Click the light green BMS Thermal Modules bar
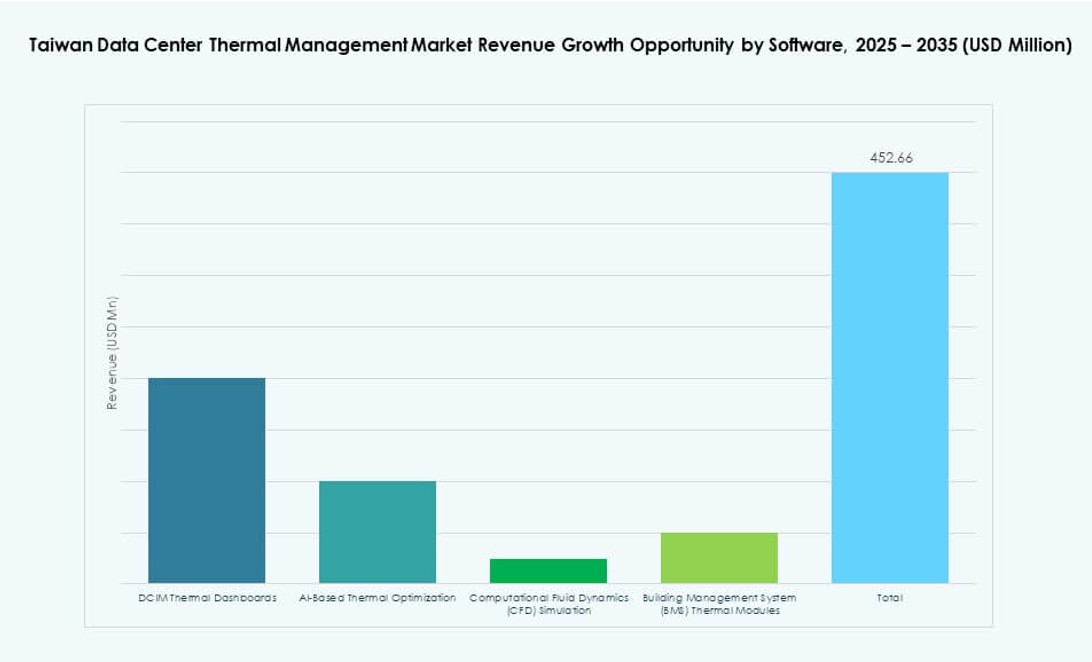This screenshot has height=662, width=1092. (719, 555)
